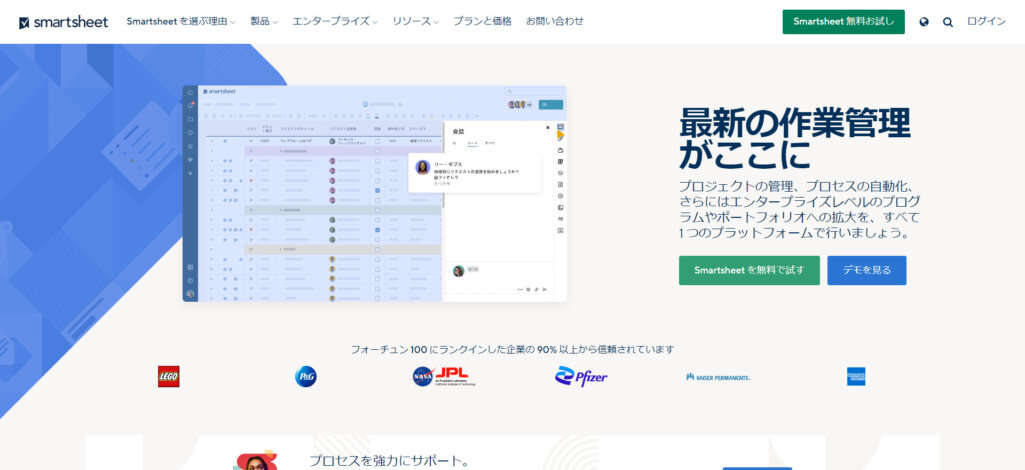Click the Smartsheet logo in the header
The height and width of the screenshot is (470, 1025).
(x=63, y=22)
